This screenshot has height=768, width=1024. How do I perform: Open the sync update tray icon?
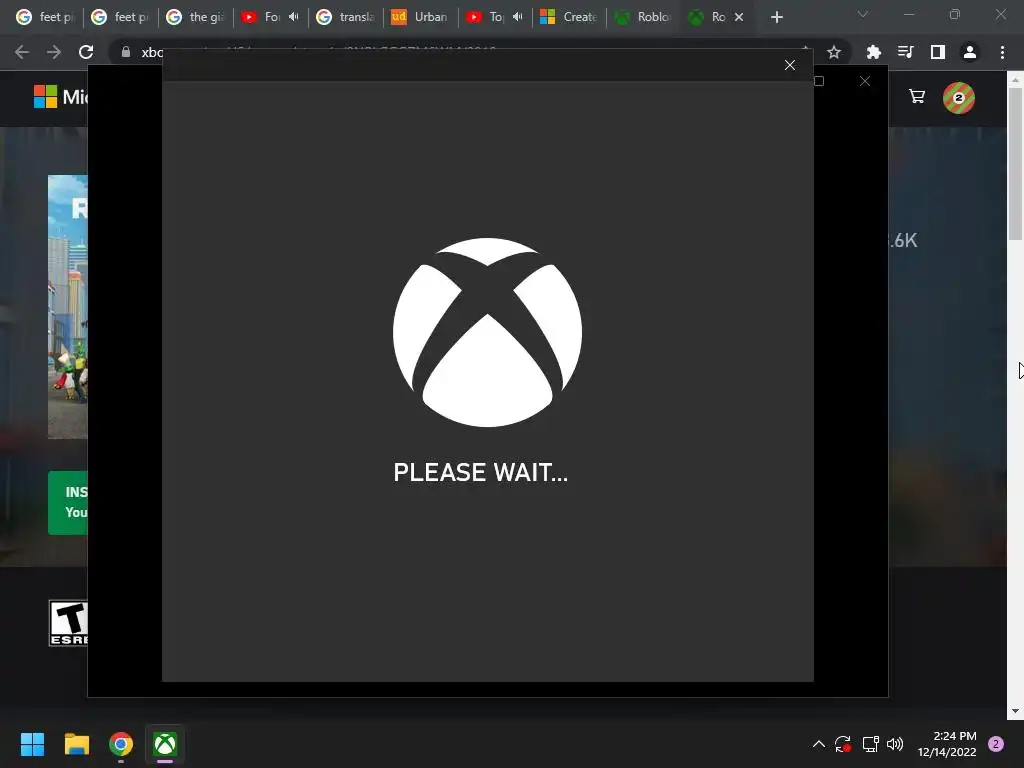tap(843, 744)
